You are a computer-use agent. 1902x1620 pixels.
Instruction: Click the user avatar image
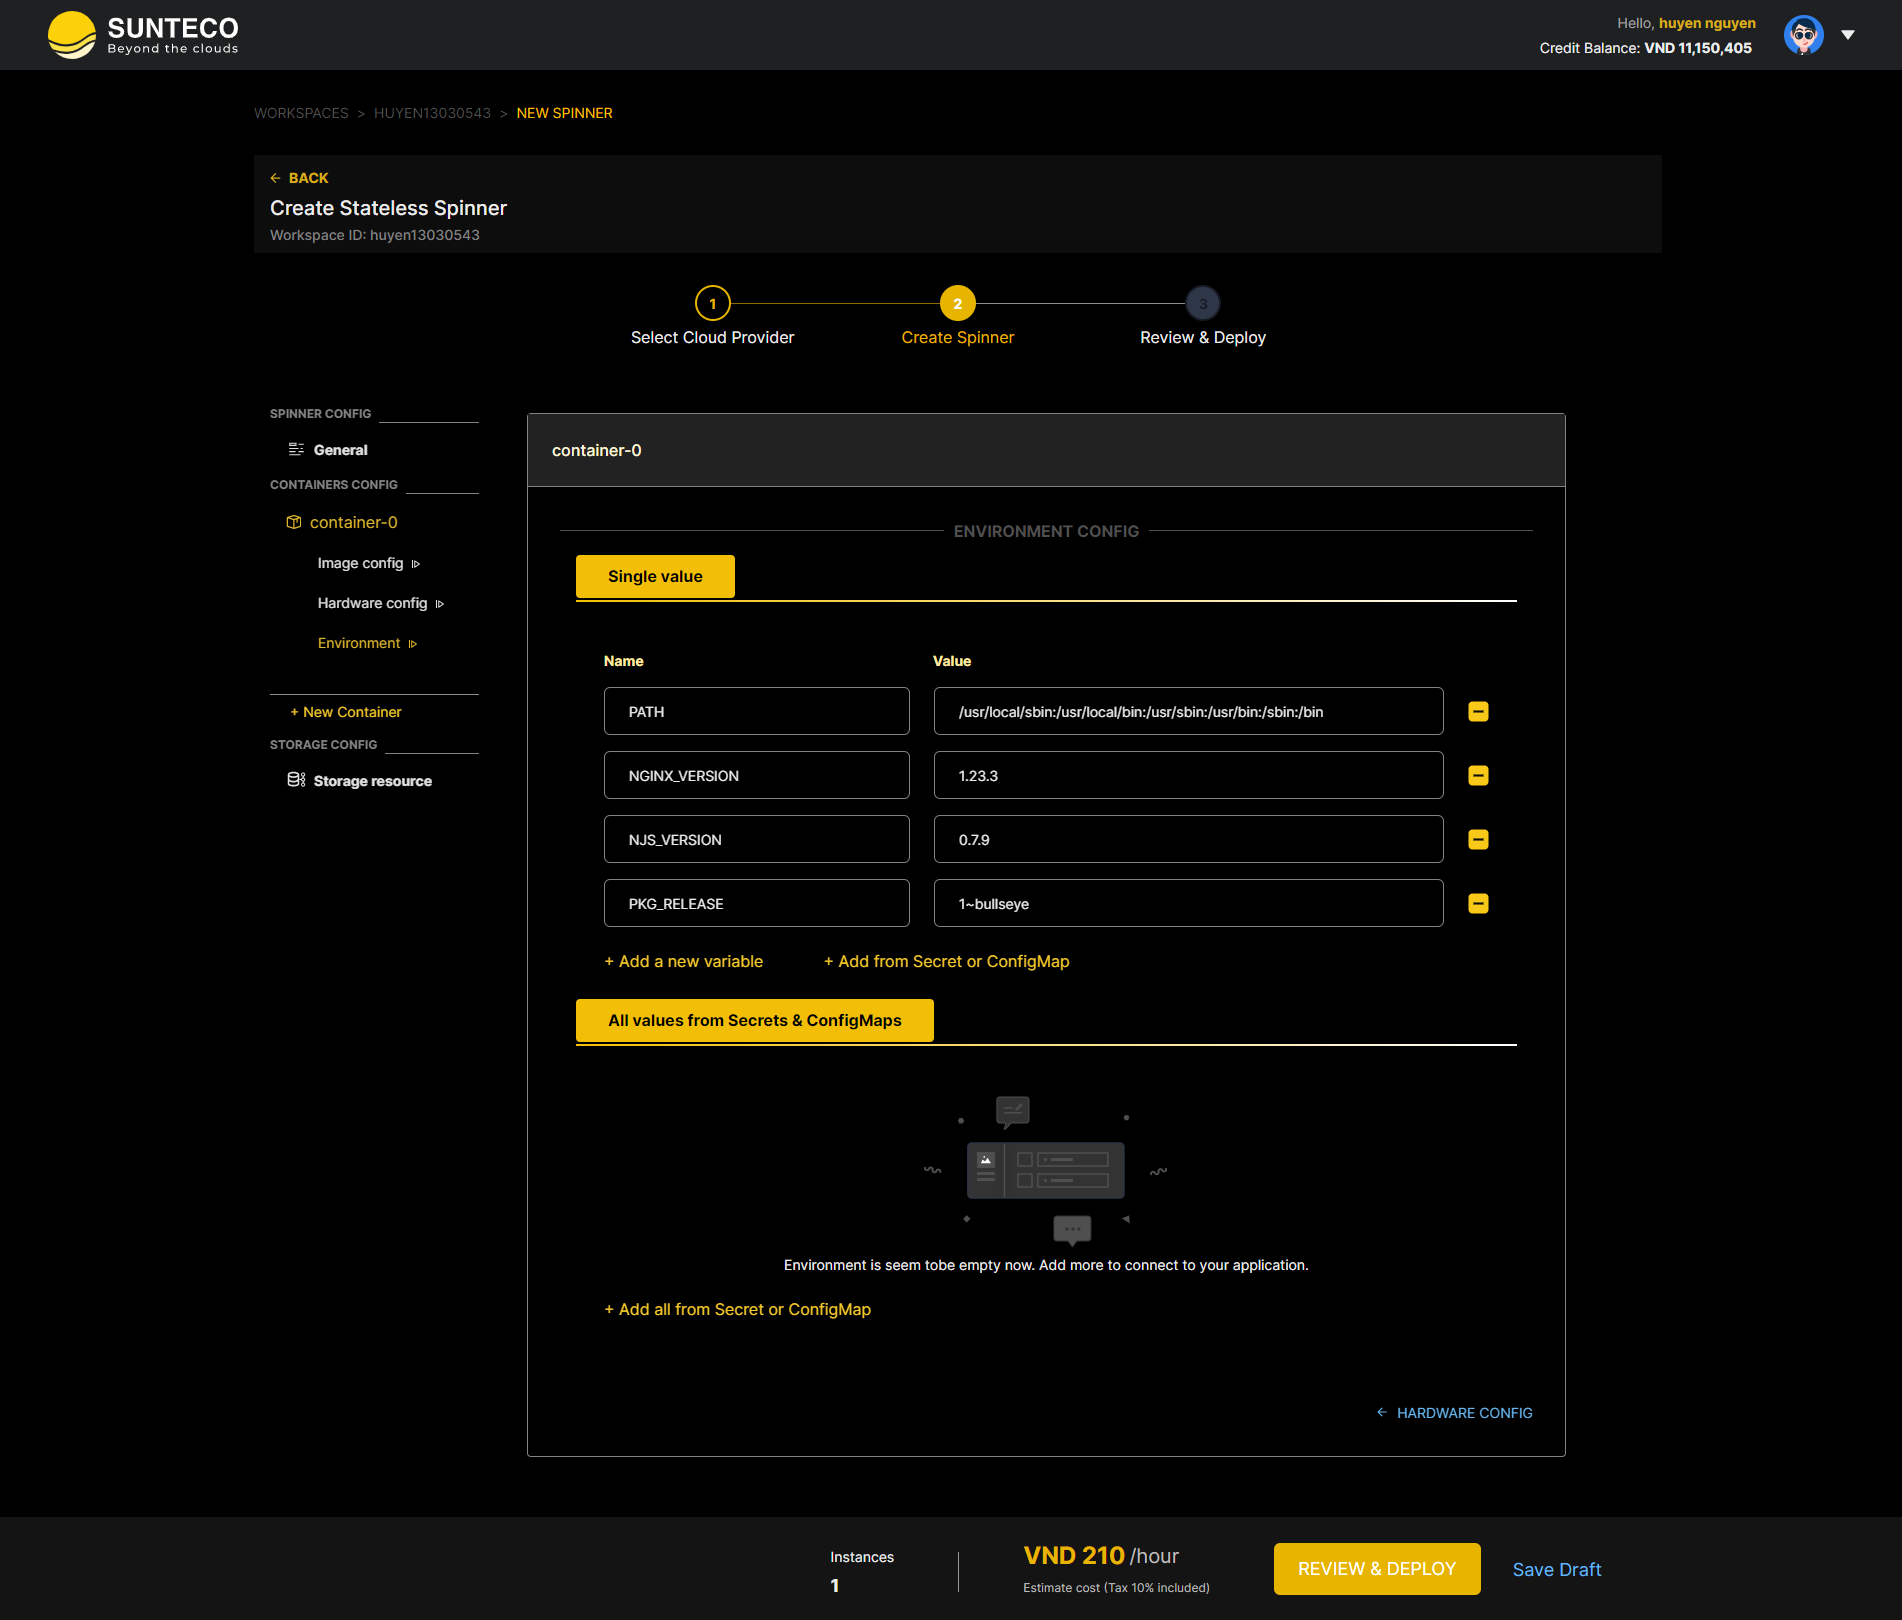click(1803, 34)
